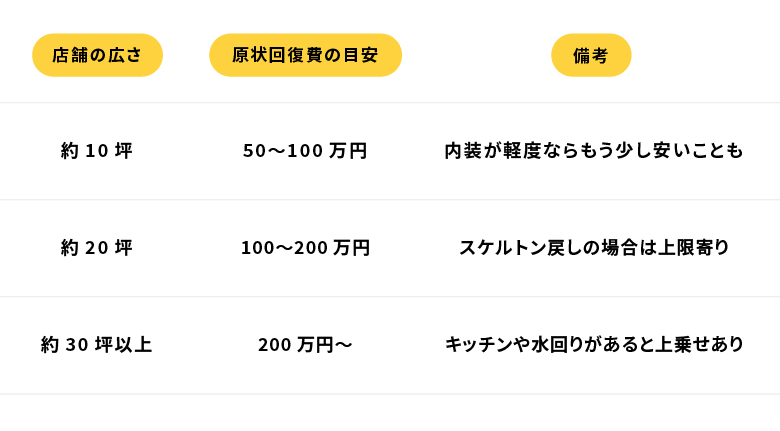Select the 備考 column header pill
This screenshot has height=431, width=780.
(591, 55)
